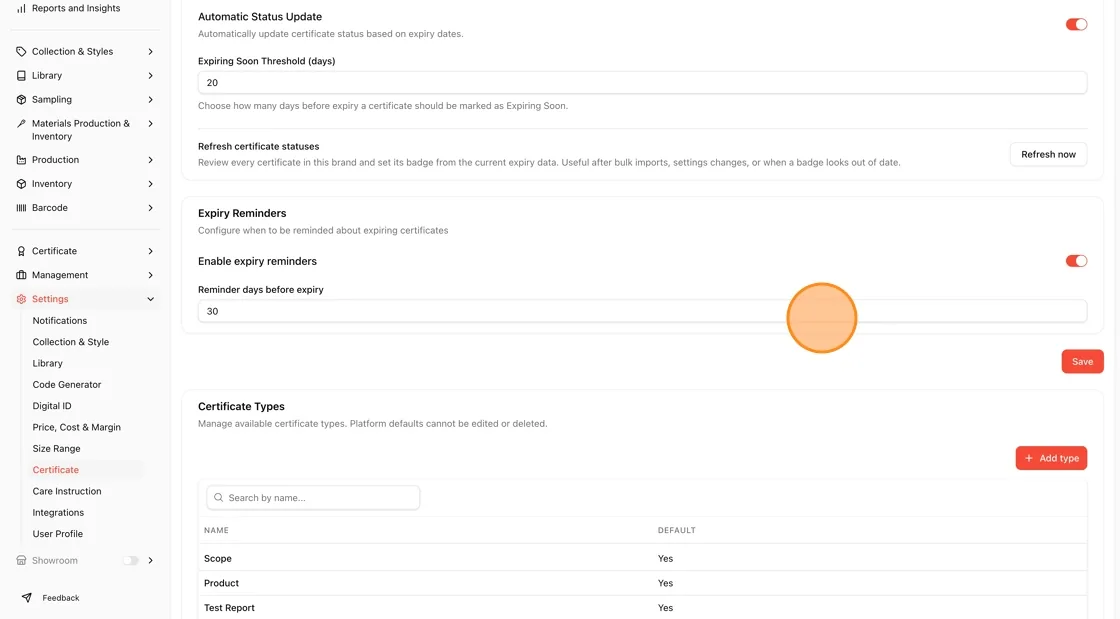Viewport: 1120px width, 619px height.
Task: Click the Save button
Action: [x=1082, y=361]
